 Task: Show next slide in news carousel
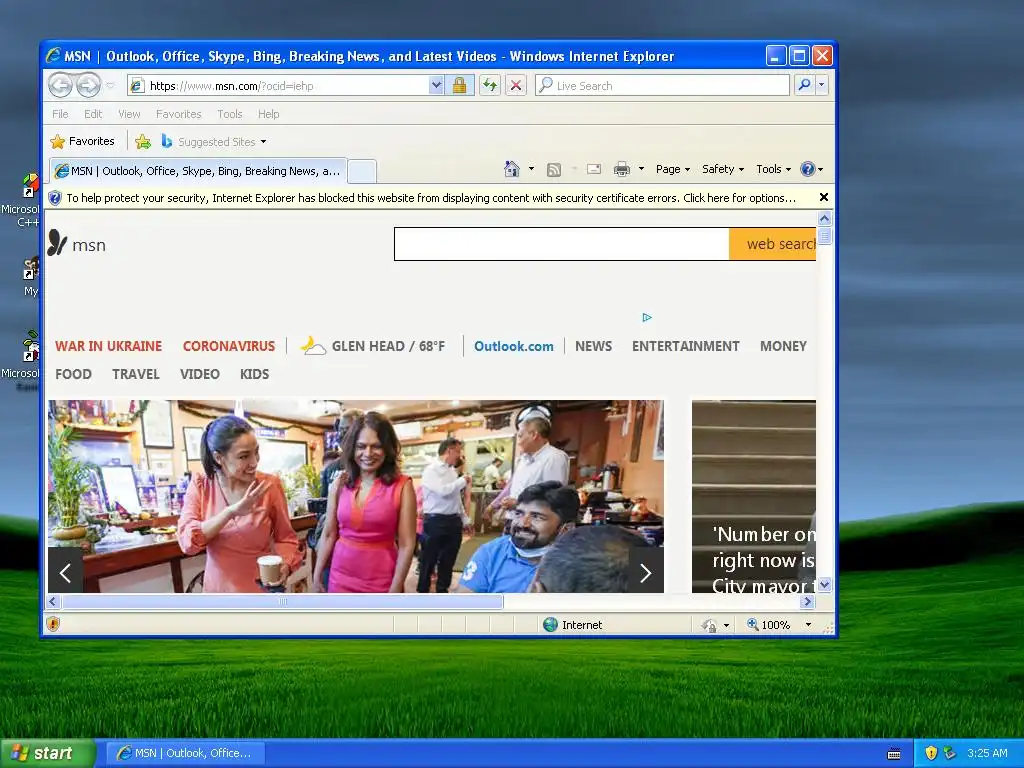tap(646, 573)
